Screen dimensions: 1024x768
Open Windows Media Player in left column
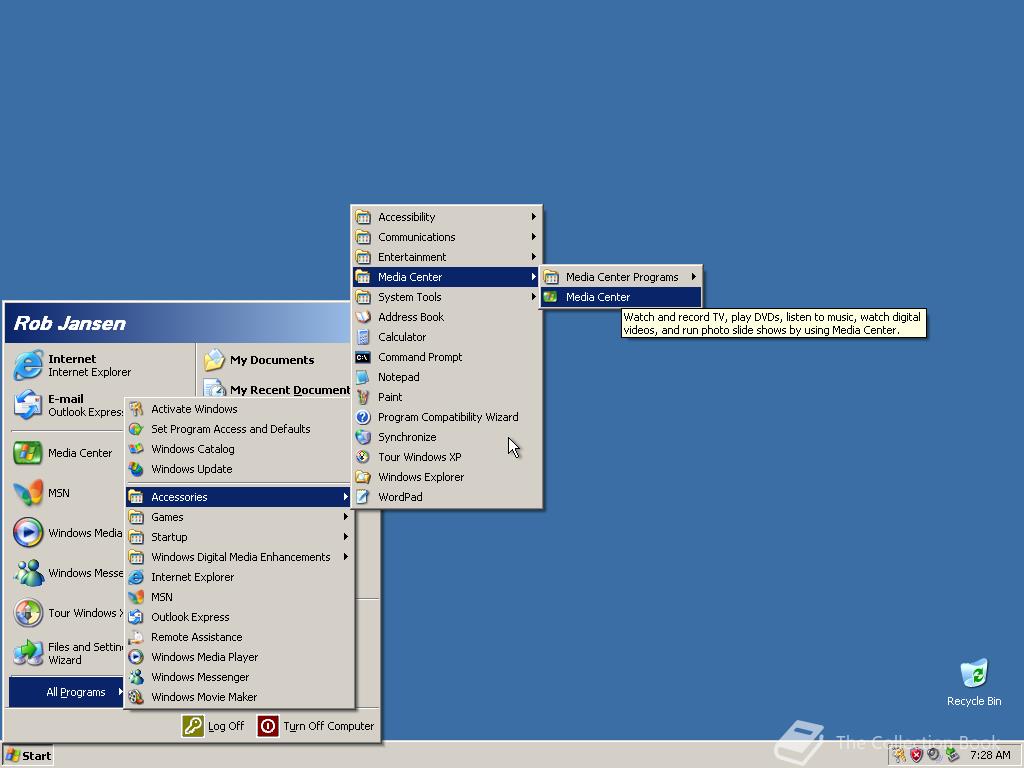[x=67, y=533]
